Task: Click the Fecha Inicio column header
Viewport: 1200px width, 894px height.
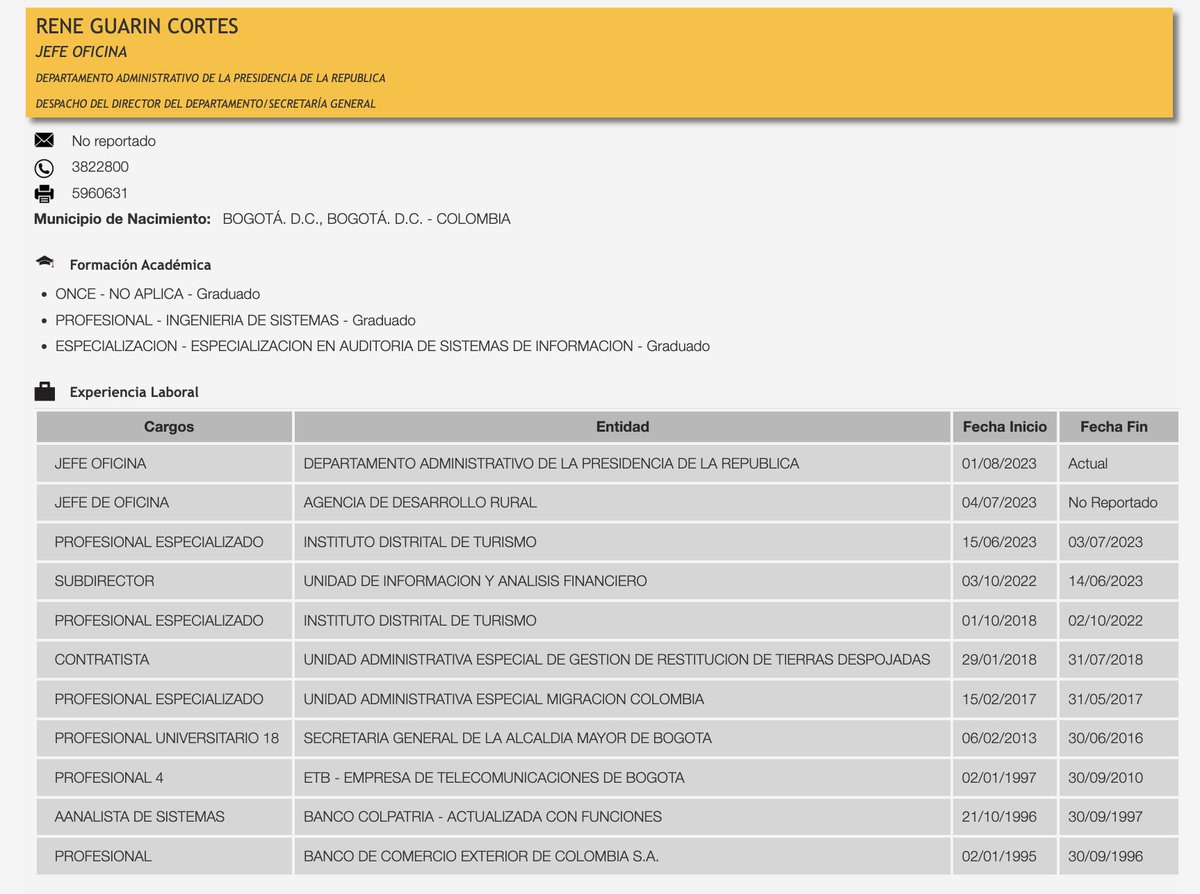Action: coord(1004,427)
